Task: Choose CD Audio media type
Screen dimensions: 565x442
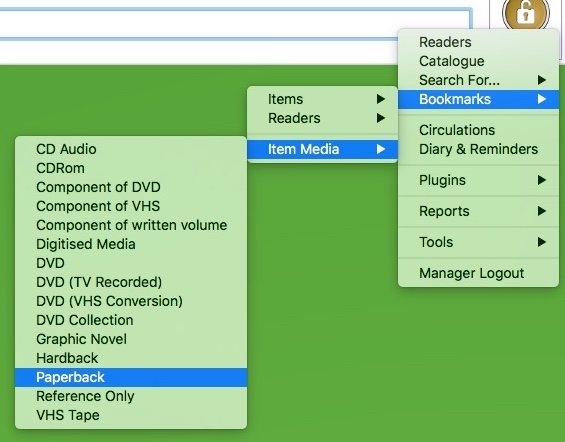Action: coord(131,149)
